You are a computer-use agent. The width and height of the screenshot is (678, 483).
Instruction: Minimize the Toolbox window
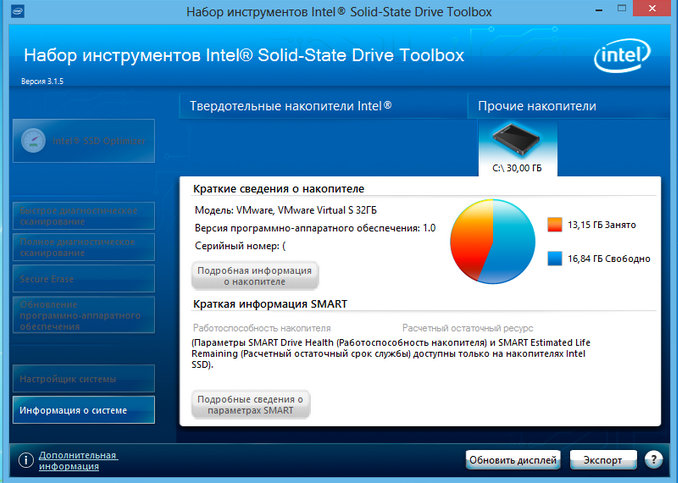pos(599,9)
